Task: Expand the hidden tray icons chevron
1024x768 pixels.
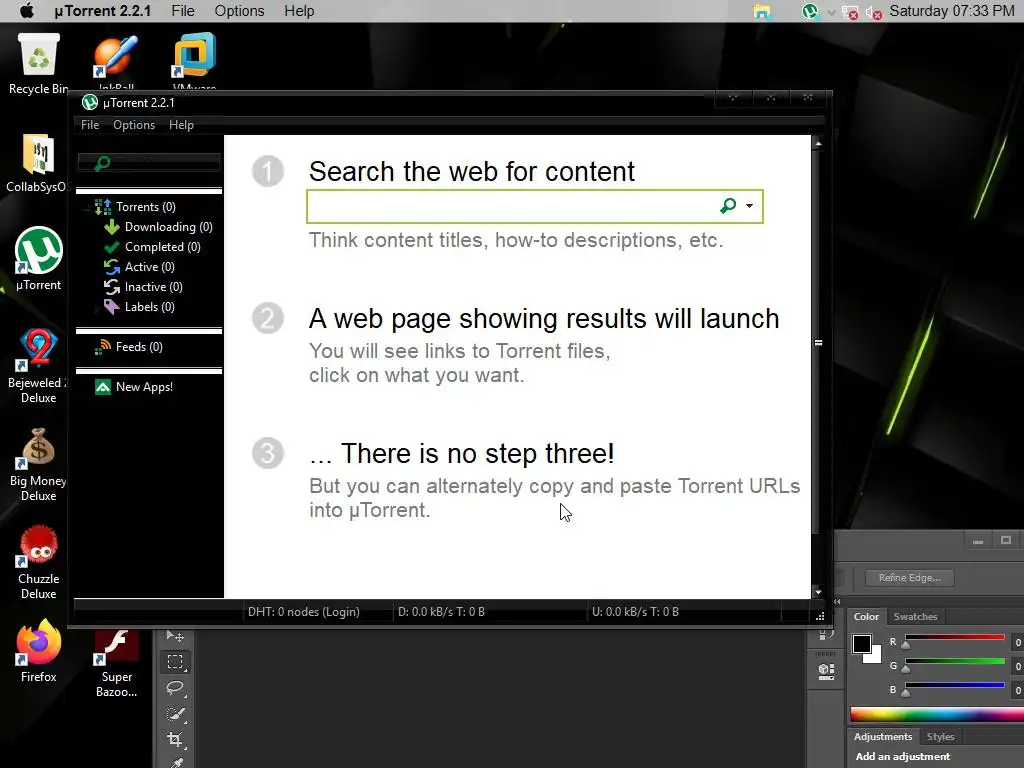Action: point(831,12)
